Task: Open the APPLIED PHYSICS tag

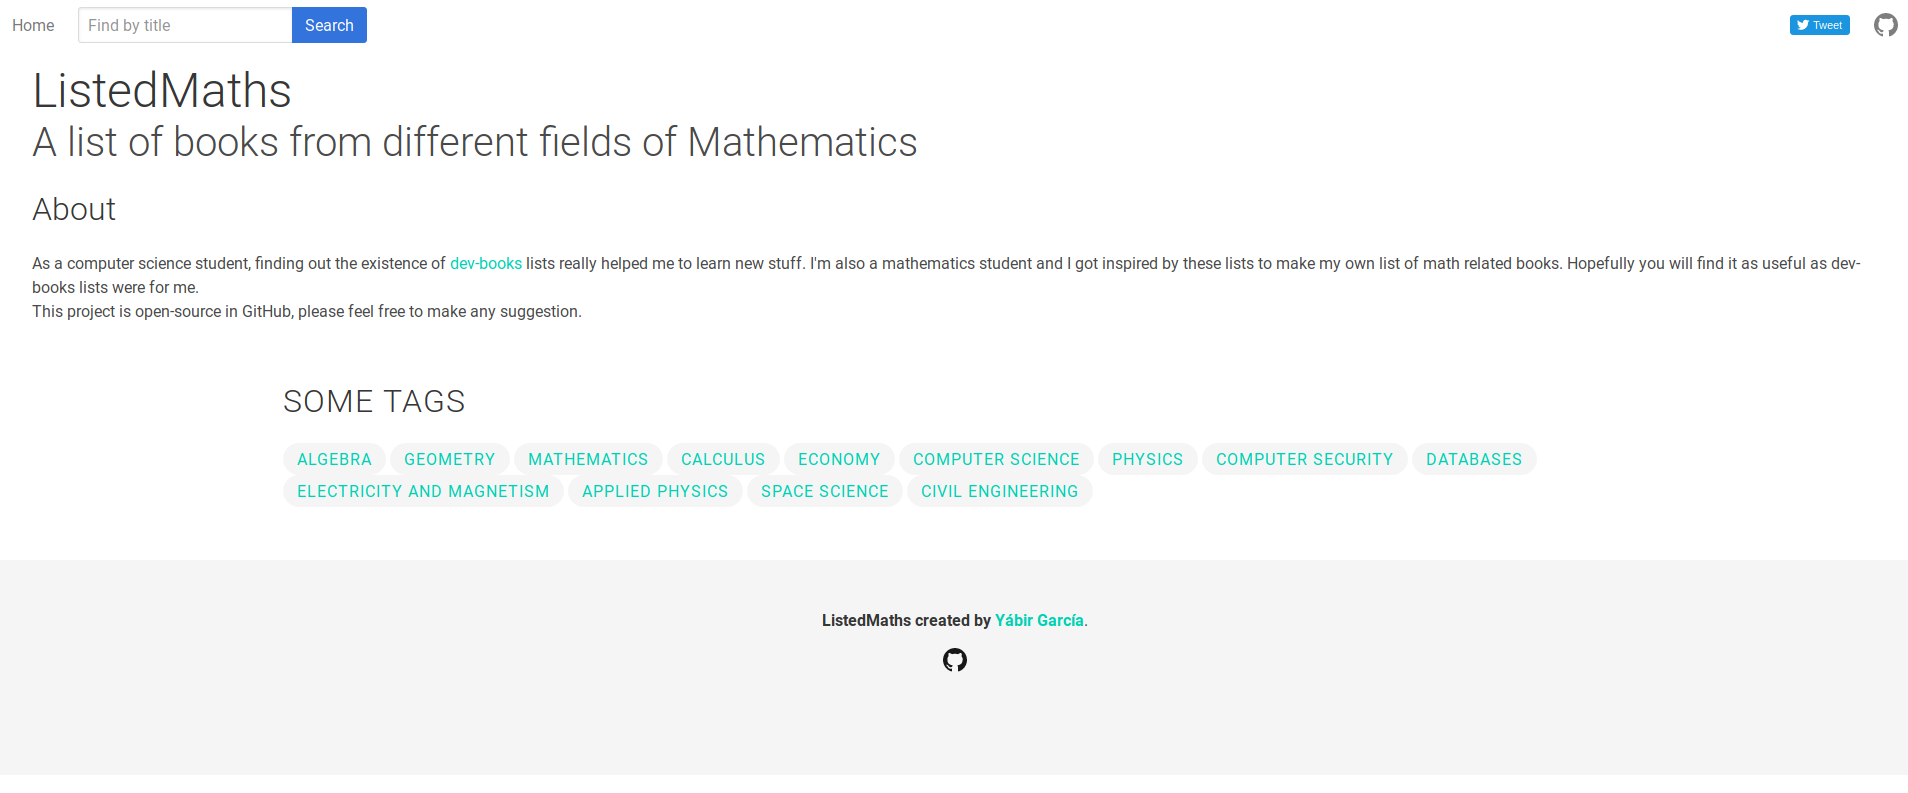Action: [655, 491]
